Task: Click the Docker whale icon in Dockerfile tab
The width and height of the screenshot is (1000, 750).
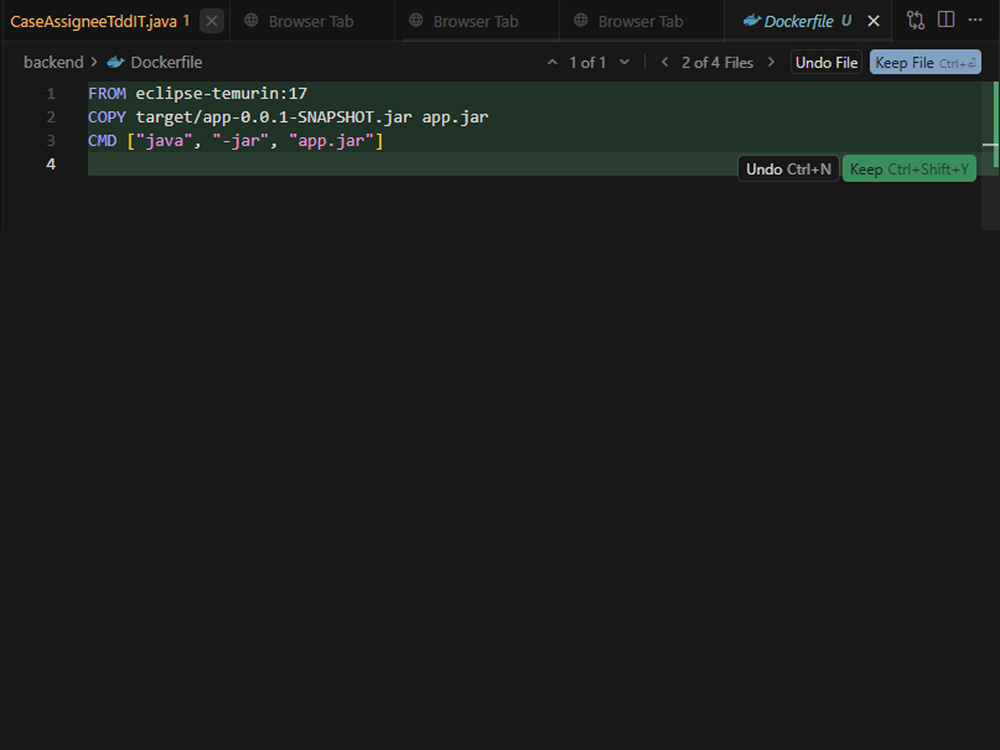Action: coord(752,20)
